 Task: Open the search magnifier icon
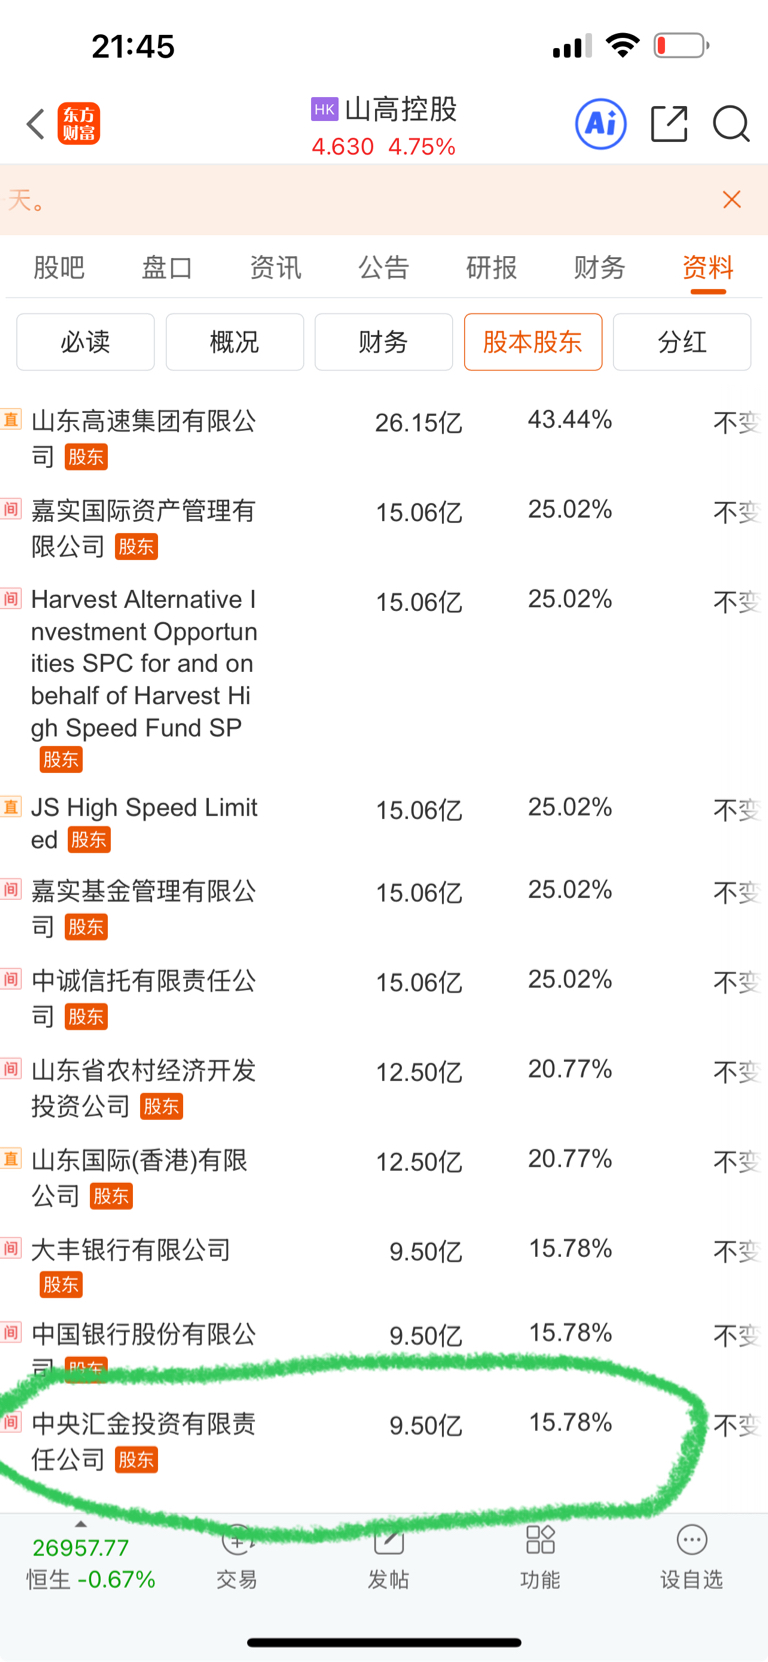click(x=731, y=124)
